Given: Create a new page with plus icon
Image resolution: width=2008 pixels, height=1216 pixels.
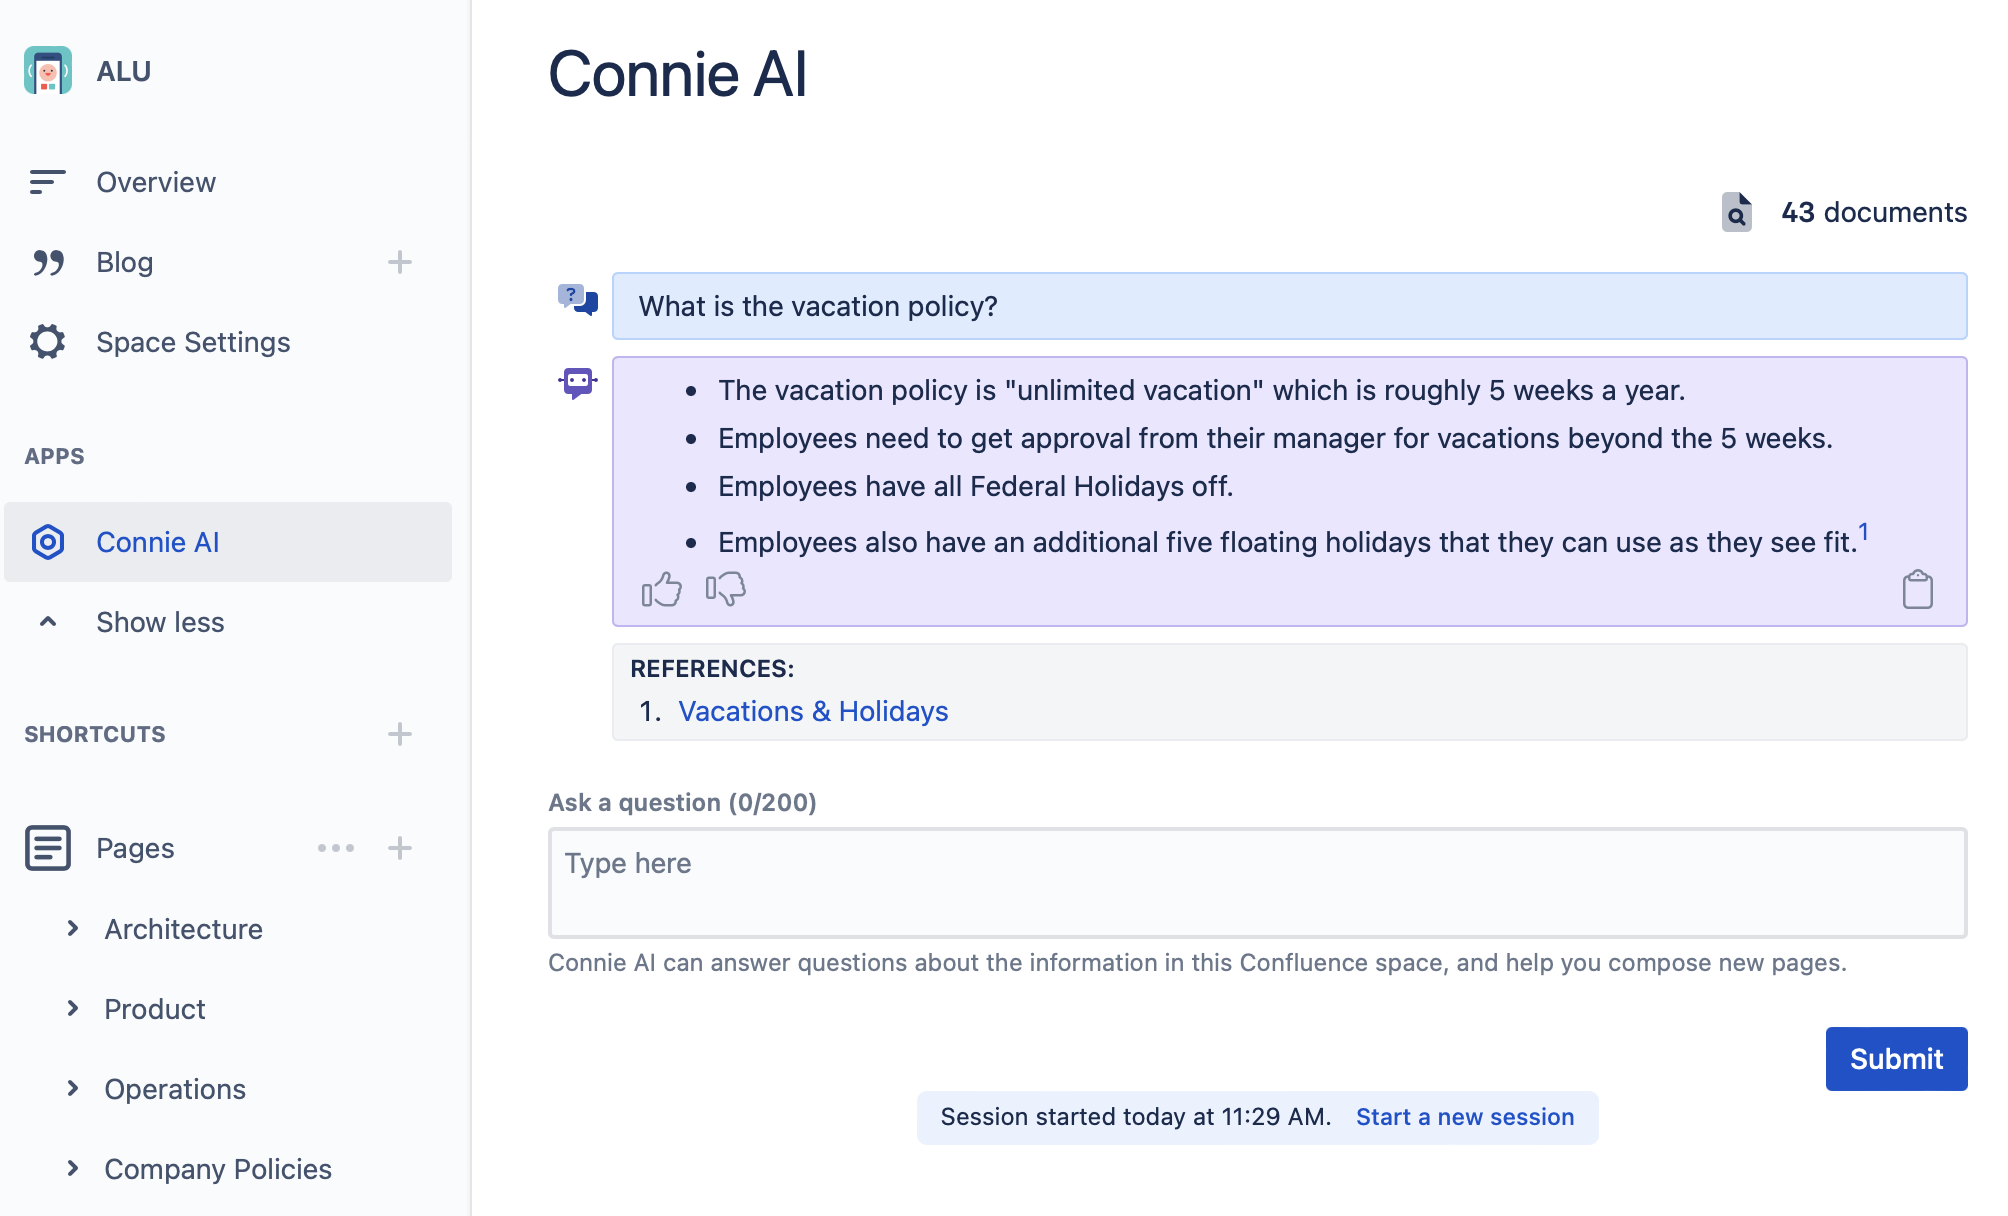Looking at the screenshot, I should pyautogui.click(x=400, y=848).
